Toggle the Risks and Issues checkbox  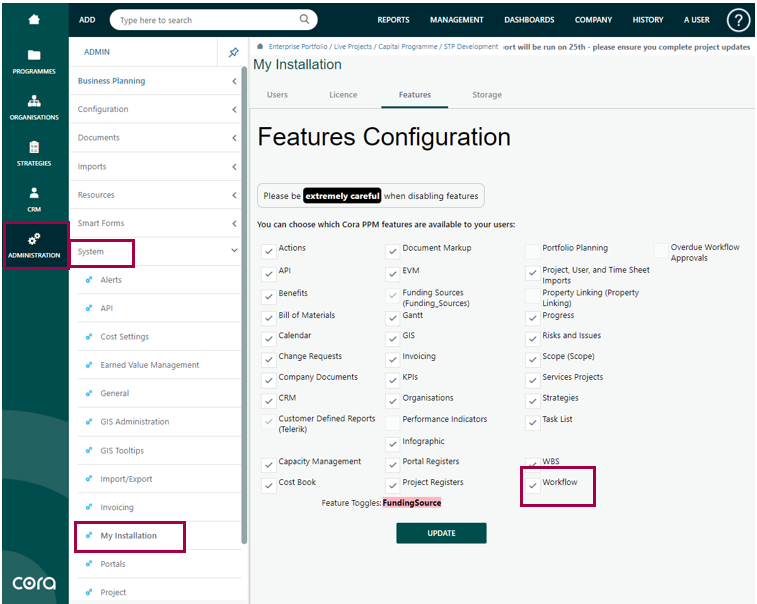tap(533, 338)
